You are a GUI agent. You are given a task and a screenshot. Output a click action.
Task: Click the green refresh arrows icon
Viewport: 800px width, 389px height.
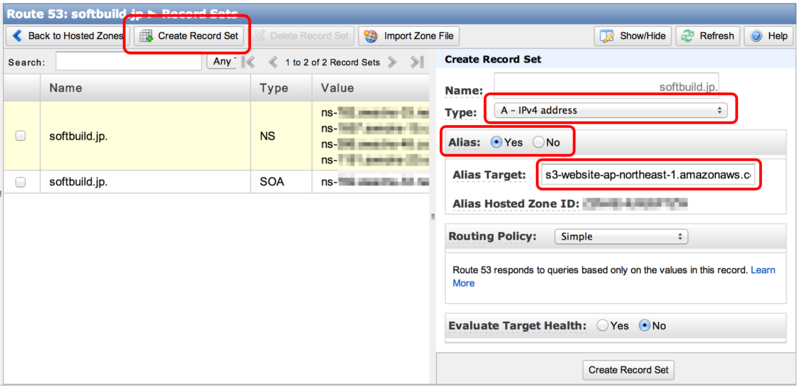(688, 36)
